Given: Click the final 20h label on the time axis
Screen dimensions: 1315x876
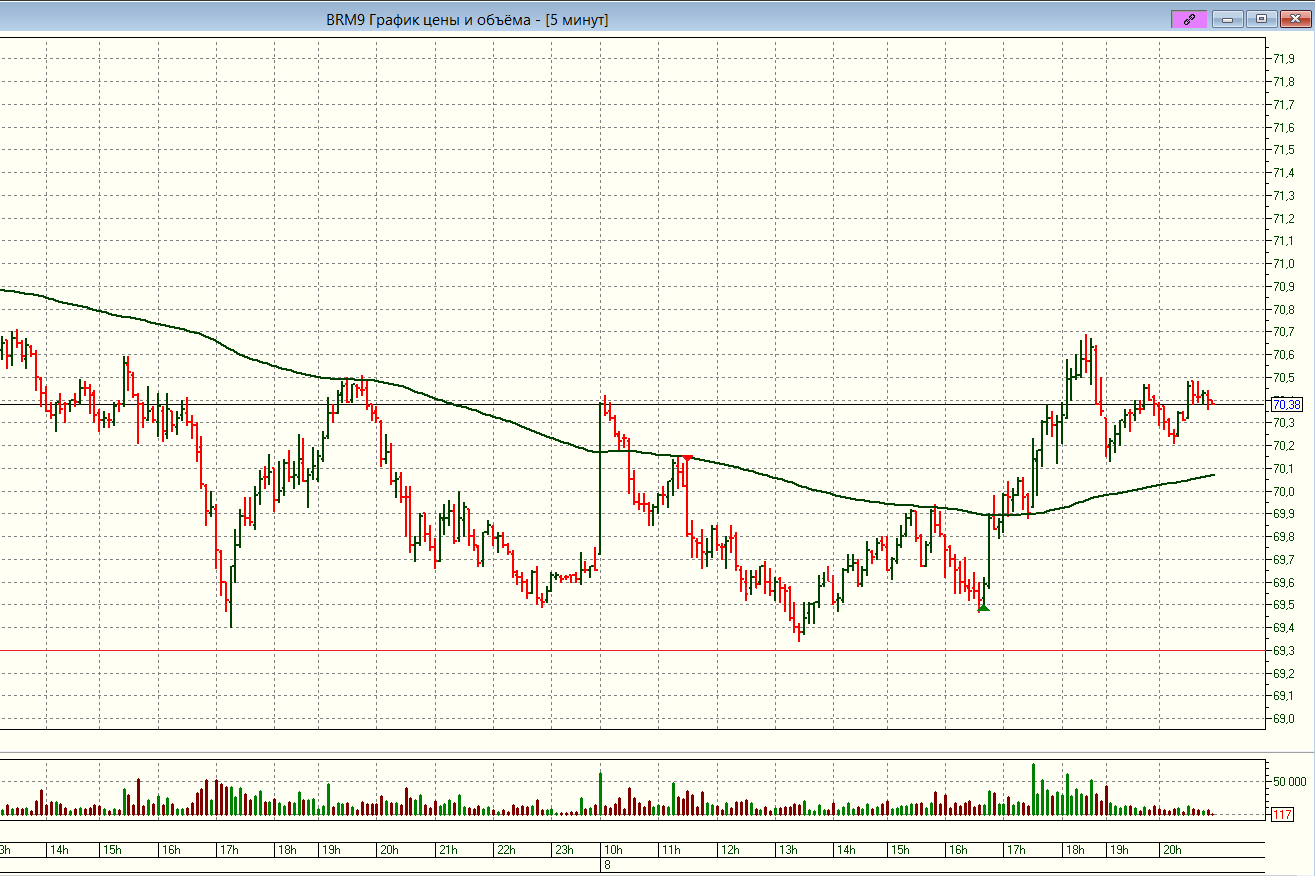Looking at the screenshot, I should click(1172, 850).
